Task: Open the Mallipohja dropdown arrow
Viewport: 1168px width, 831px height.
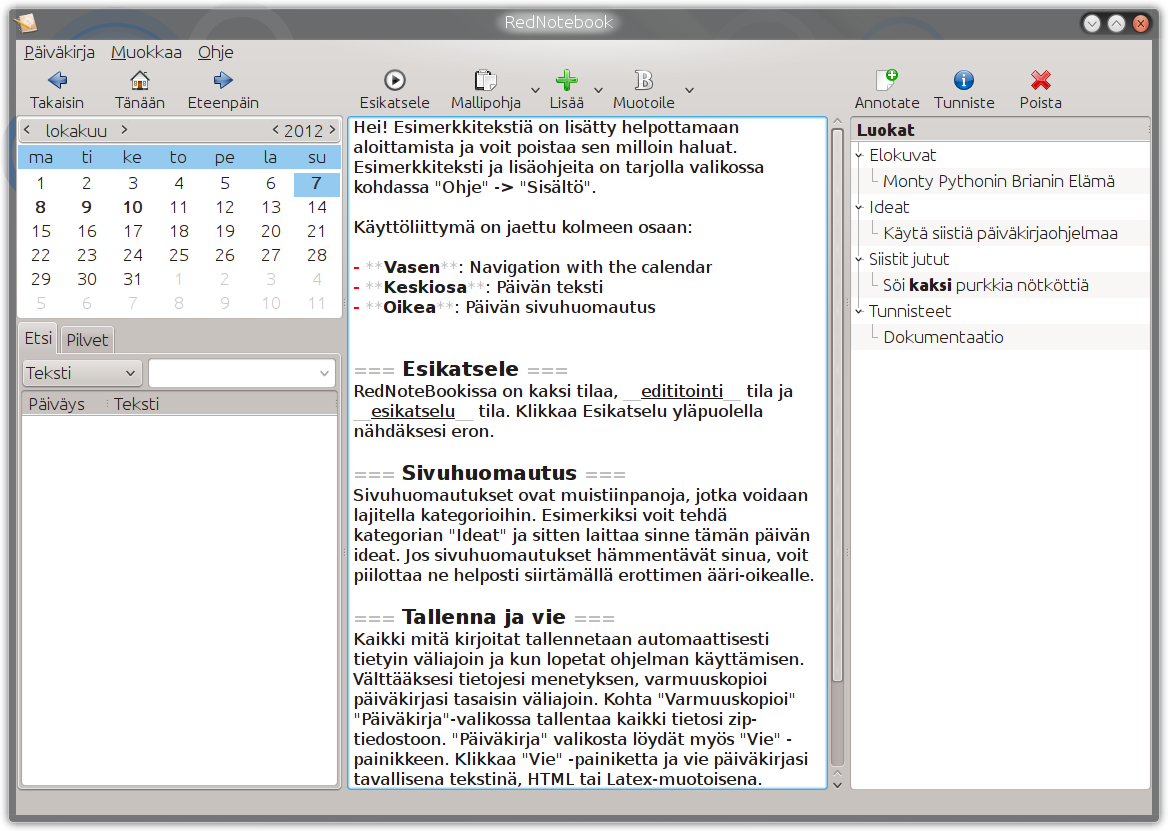Action: click(x=536, y=90)
